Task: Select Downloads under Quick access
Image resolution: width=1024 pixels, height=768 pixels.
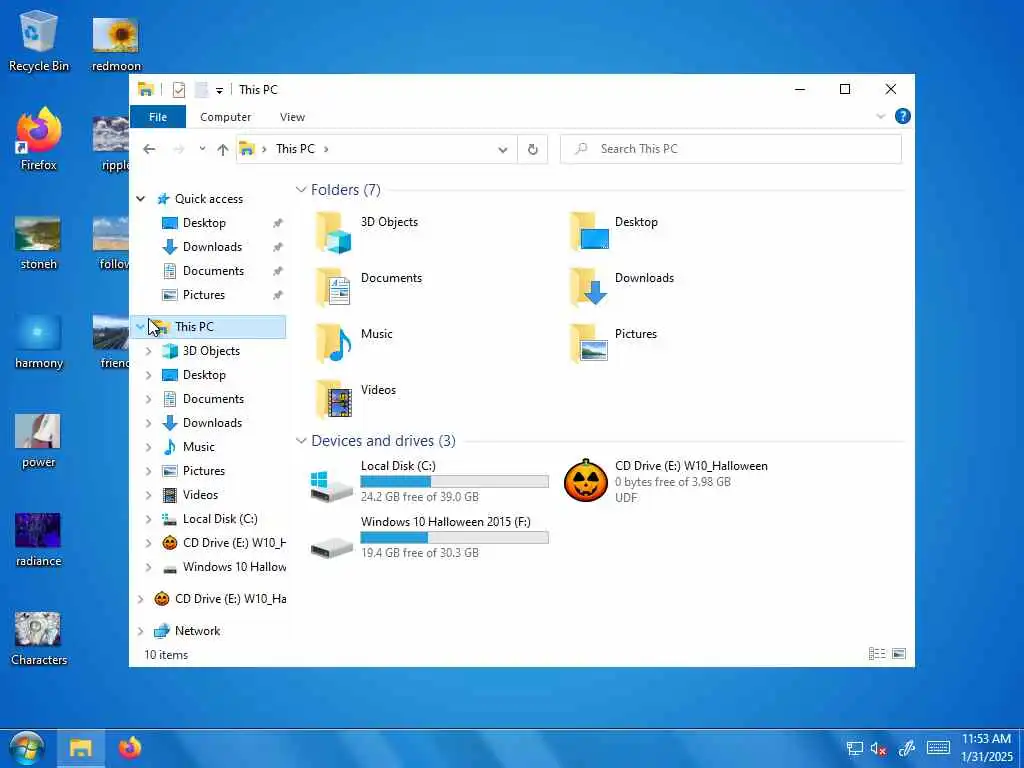Action: (x=212, y=247)
